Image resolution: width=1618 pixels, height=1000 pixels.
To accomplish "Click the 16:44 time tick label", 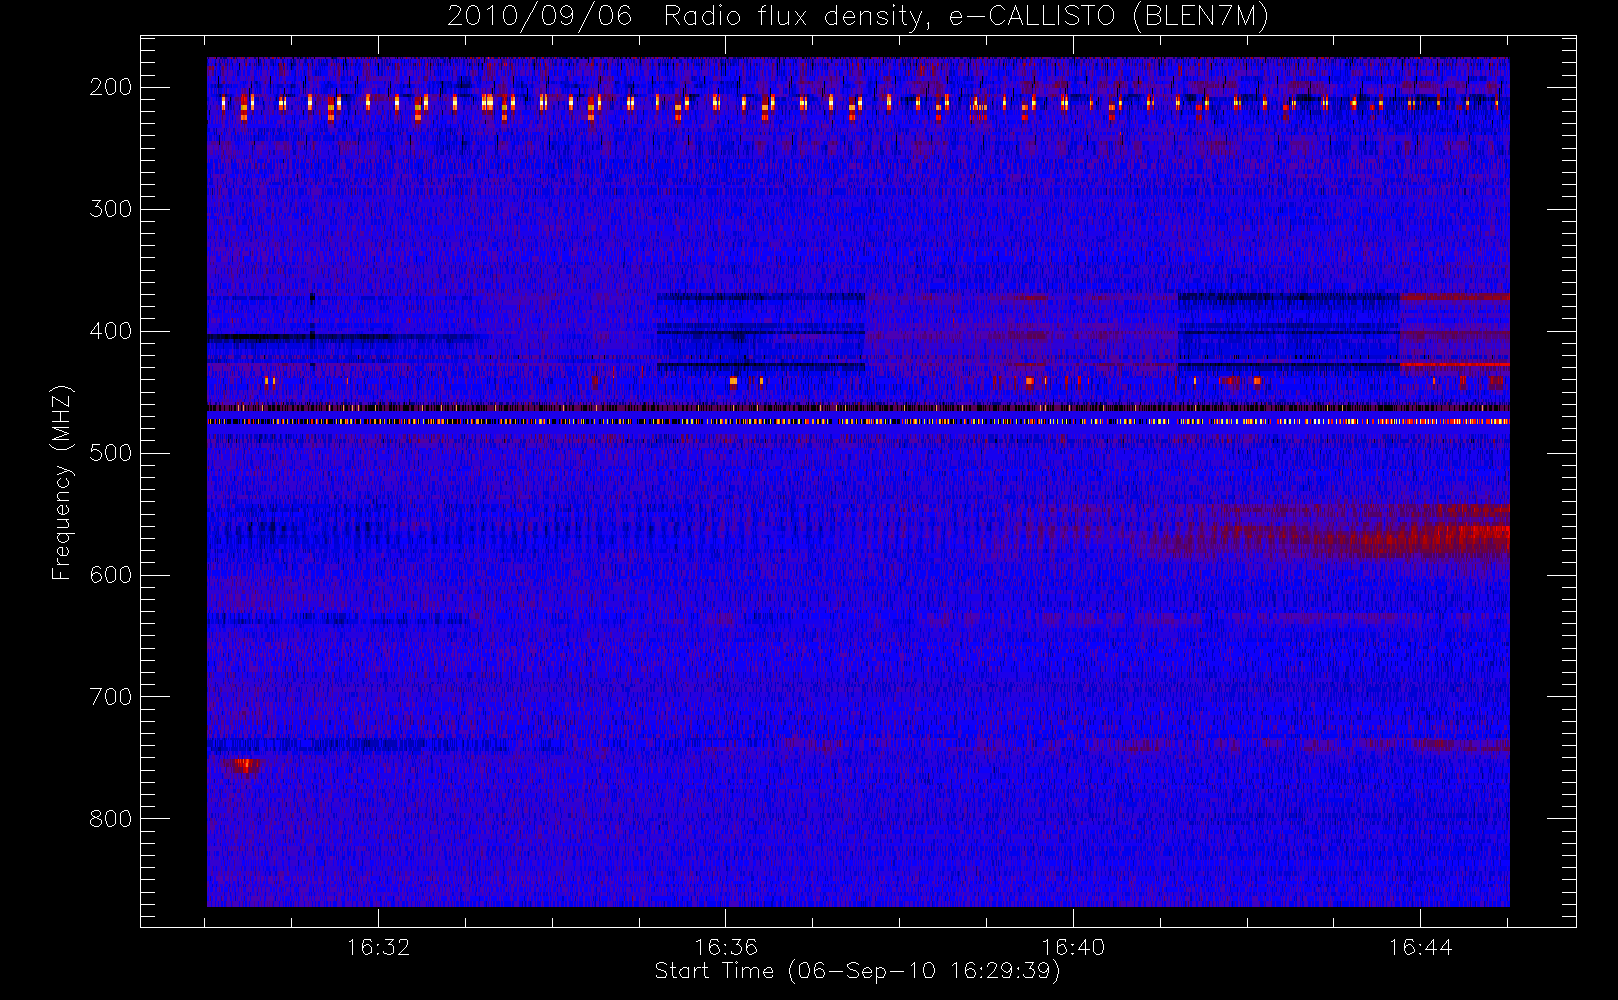I will pos(1420,947).
